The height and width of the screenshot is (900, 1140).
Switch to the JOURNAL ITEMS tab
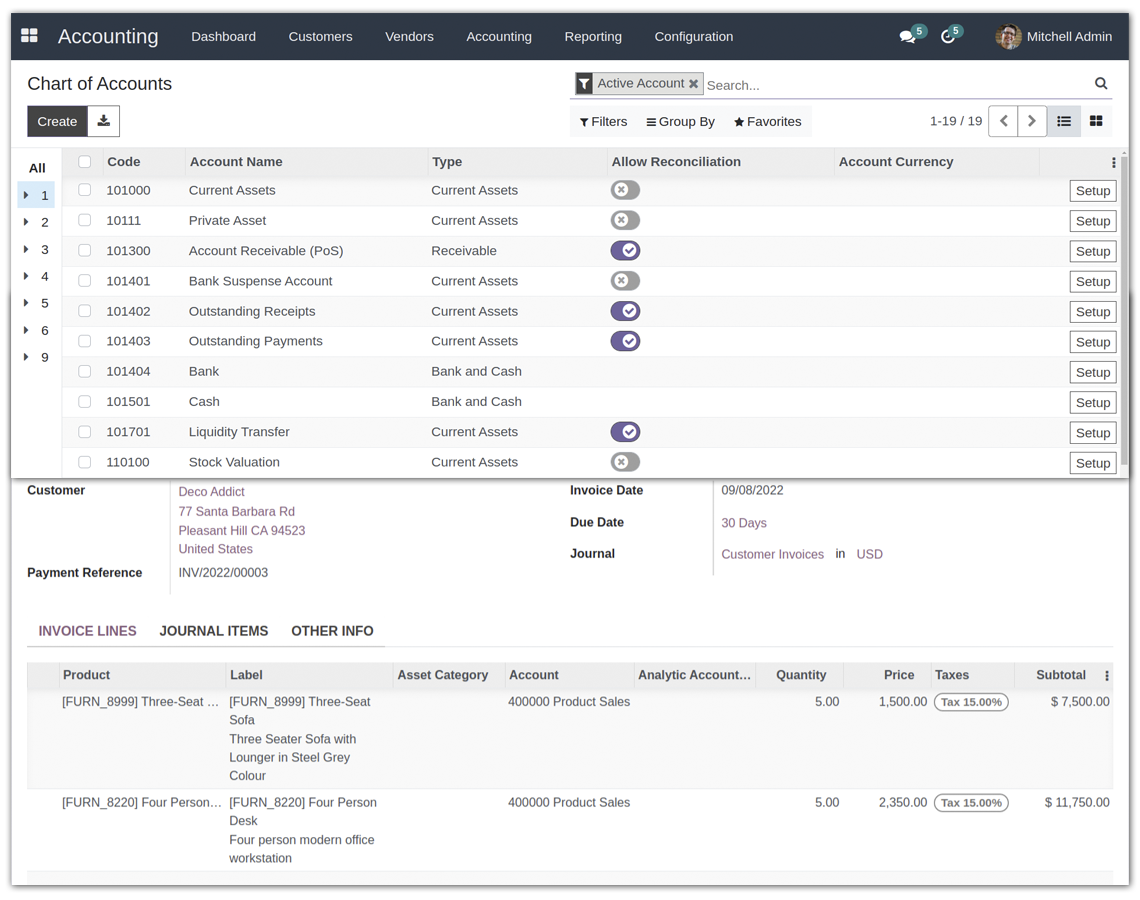213,631
